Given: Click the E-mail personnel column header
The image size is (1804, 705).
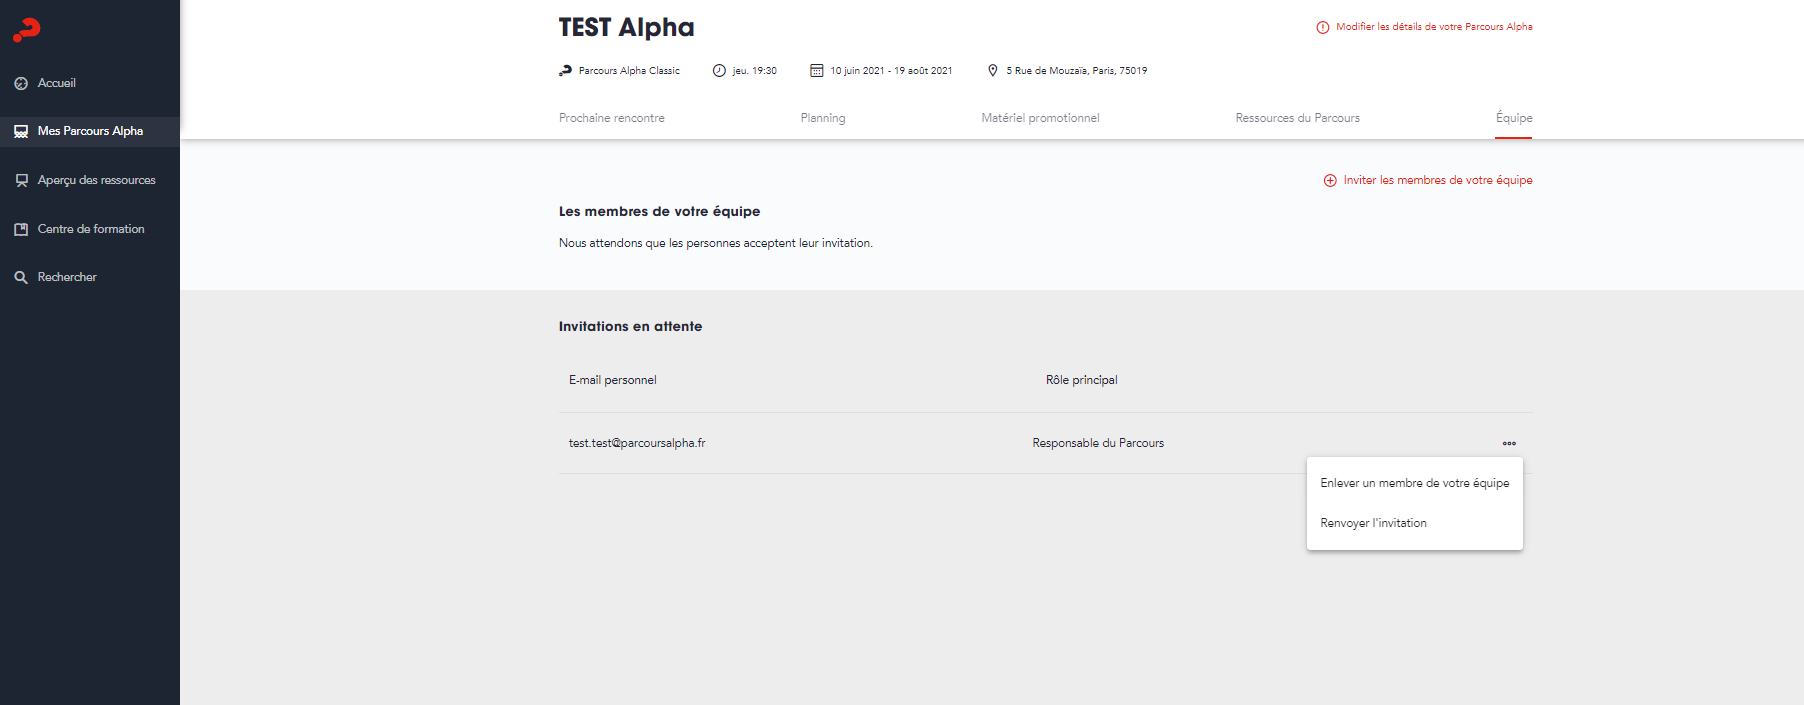Looking at the screenshot, I should [613, 380].
